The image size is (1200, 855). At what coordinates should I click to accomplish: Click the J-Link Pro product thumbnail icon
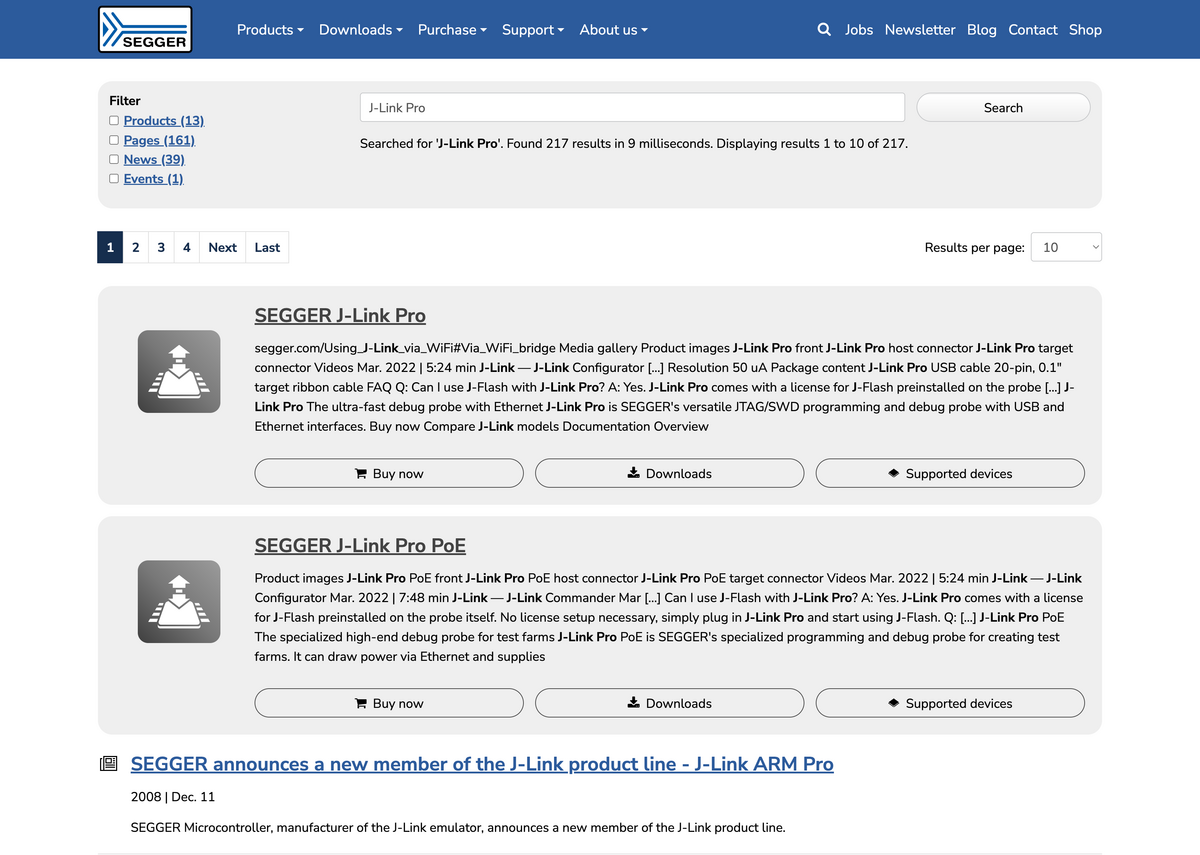click(x=179, y=371)
